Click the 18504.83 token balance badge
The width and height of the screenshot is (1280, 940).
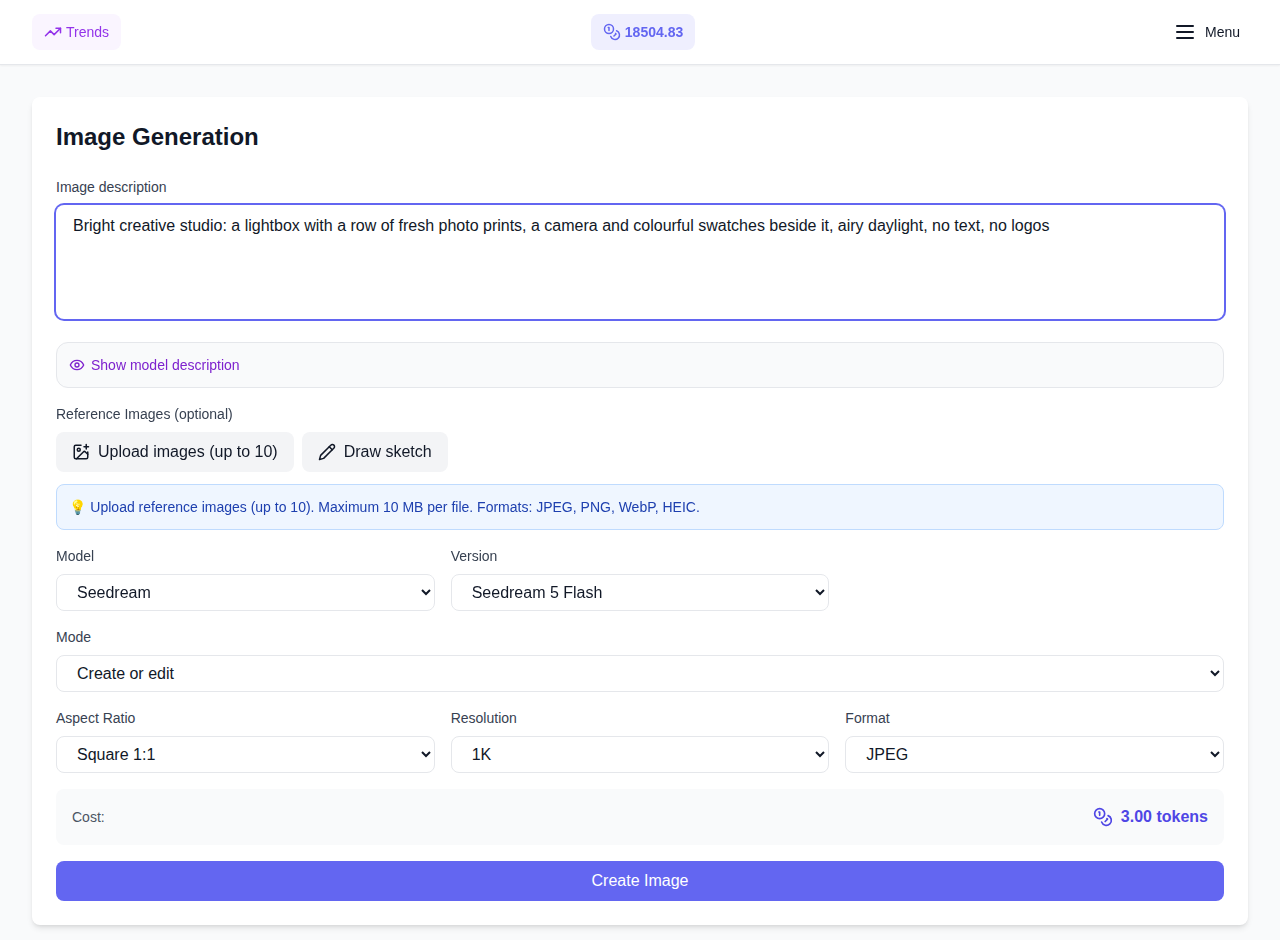click(x=643, y=32)
